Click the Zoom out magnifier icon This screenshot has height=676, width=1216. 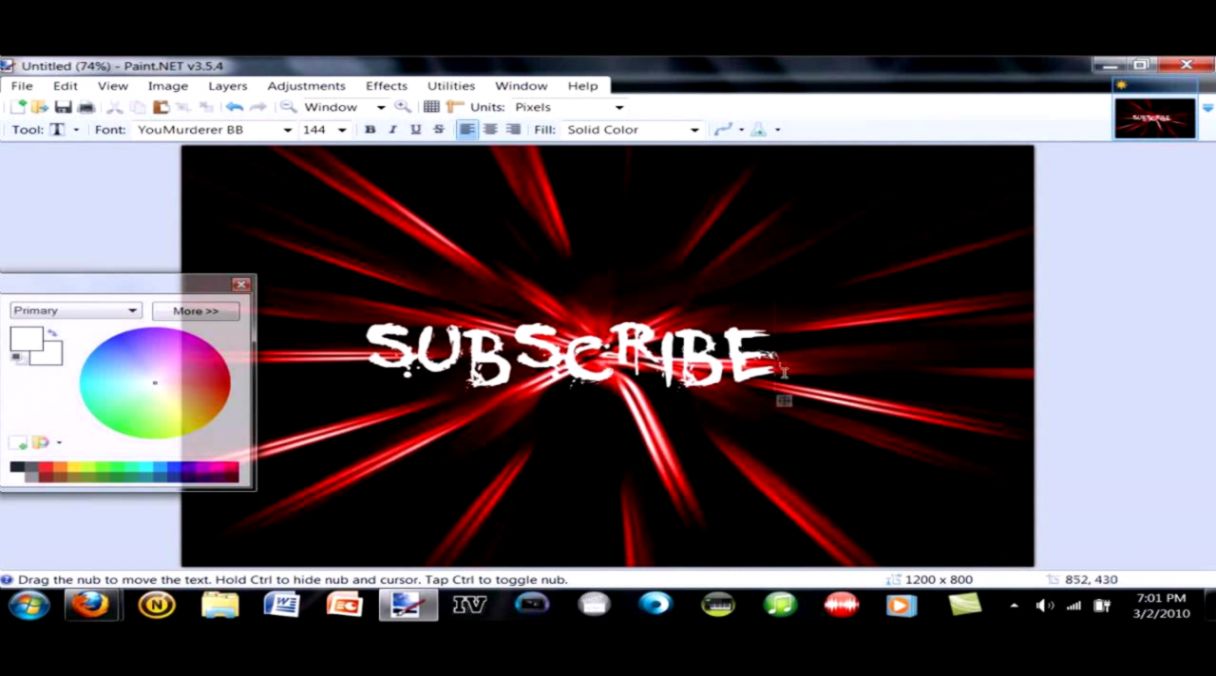pos(287,107)
